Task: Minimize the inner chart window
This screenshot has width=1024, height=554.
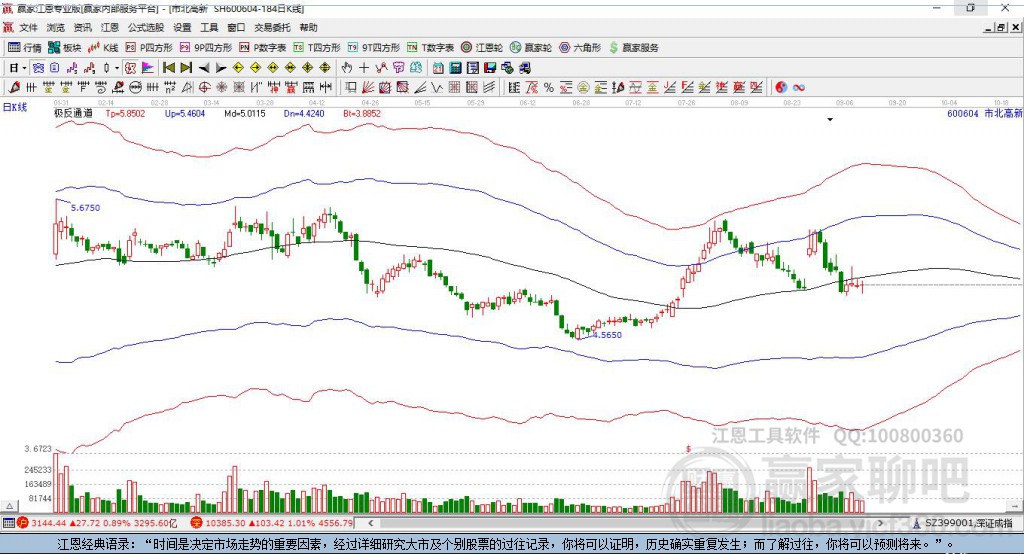Action: [989, 27]
